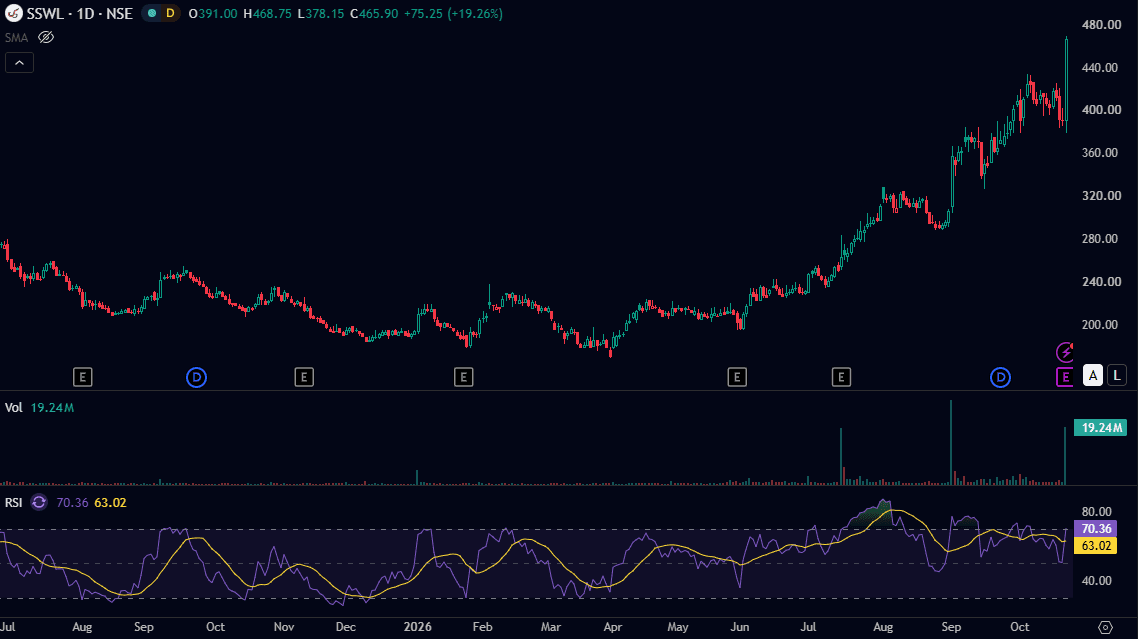Click the 440.00 price axis label
Viewport: 1138px width, 639px height.
(1101, 68)
